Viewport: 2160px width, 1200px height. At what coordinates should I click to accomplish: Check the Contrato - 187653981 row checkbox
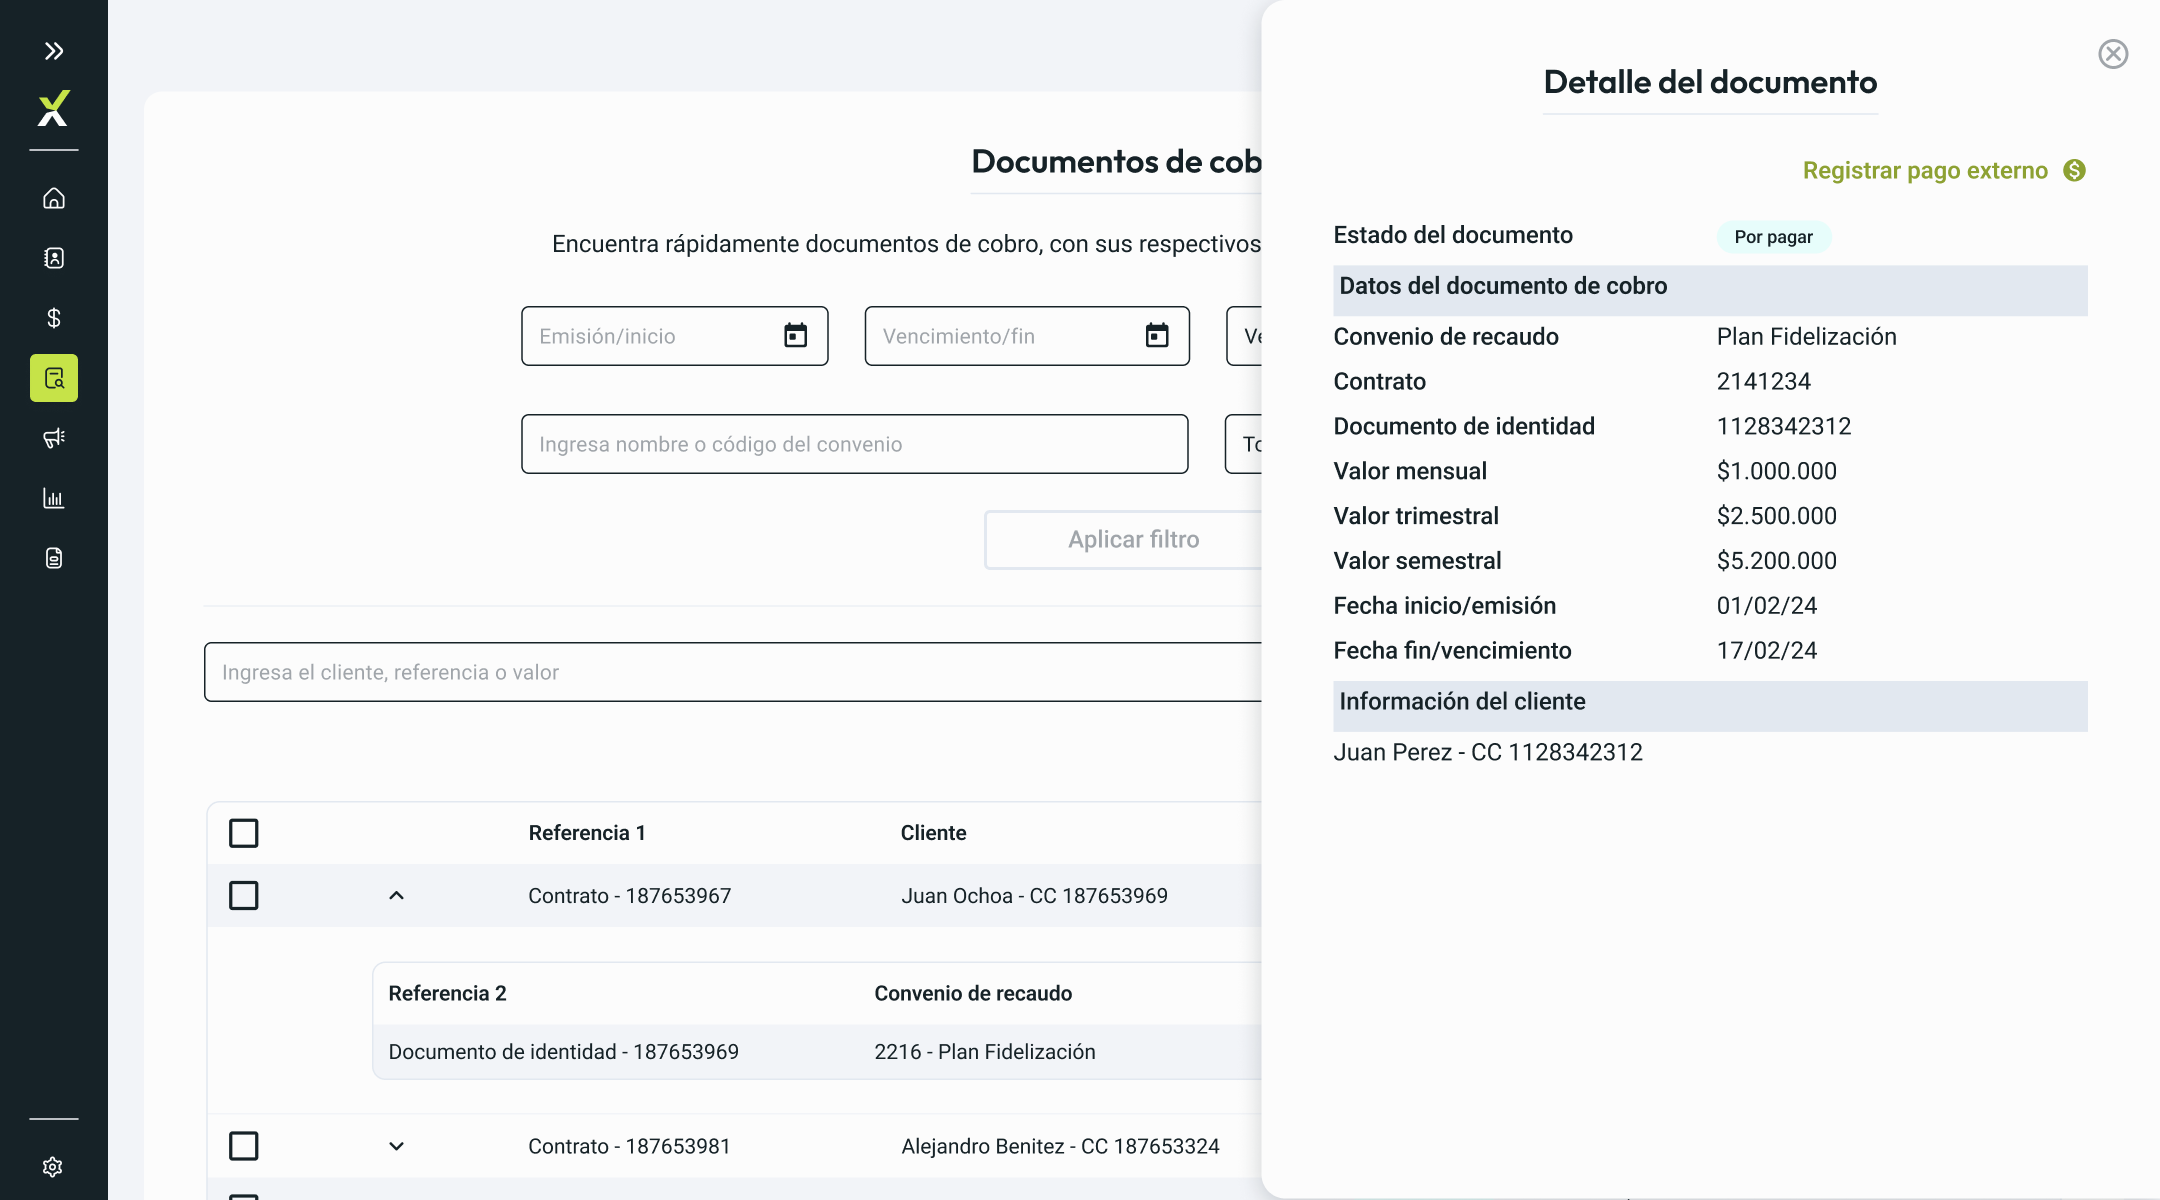(244, 1146)
